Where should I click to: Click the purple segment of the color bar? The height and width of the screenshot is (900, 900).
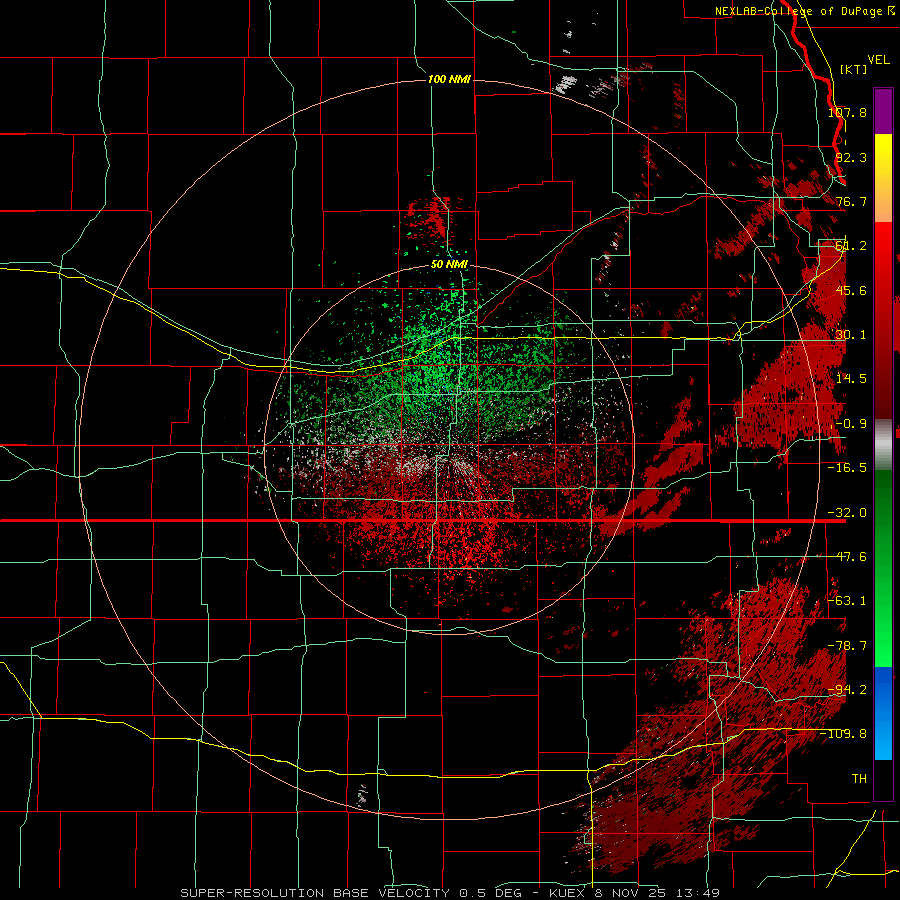click(x=883, y=111)
